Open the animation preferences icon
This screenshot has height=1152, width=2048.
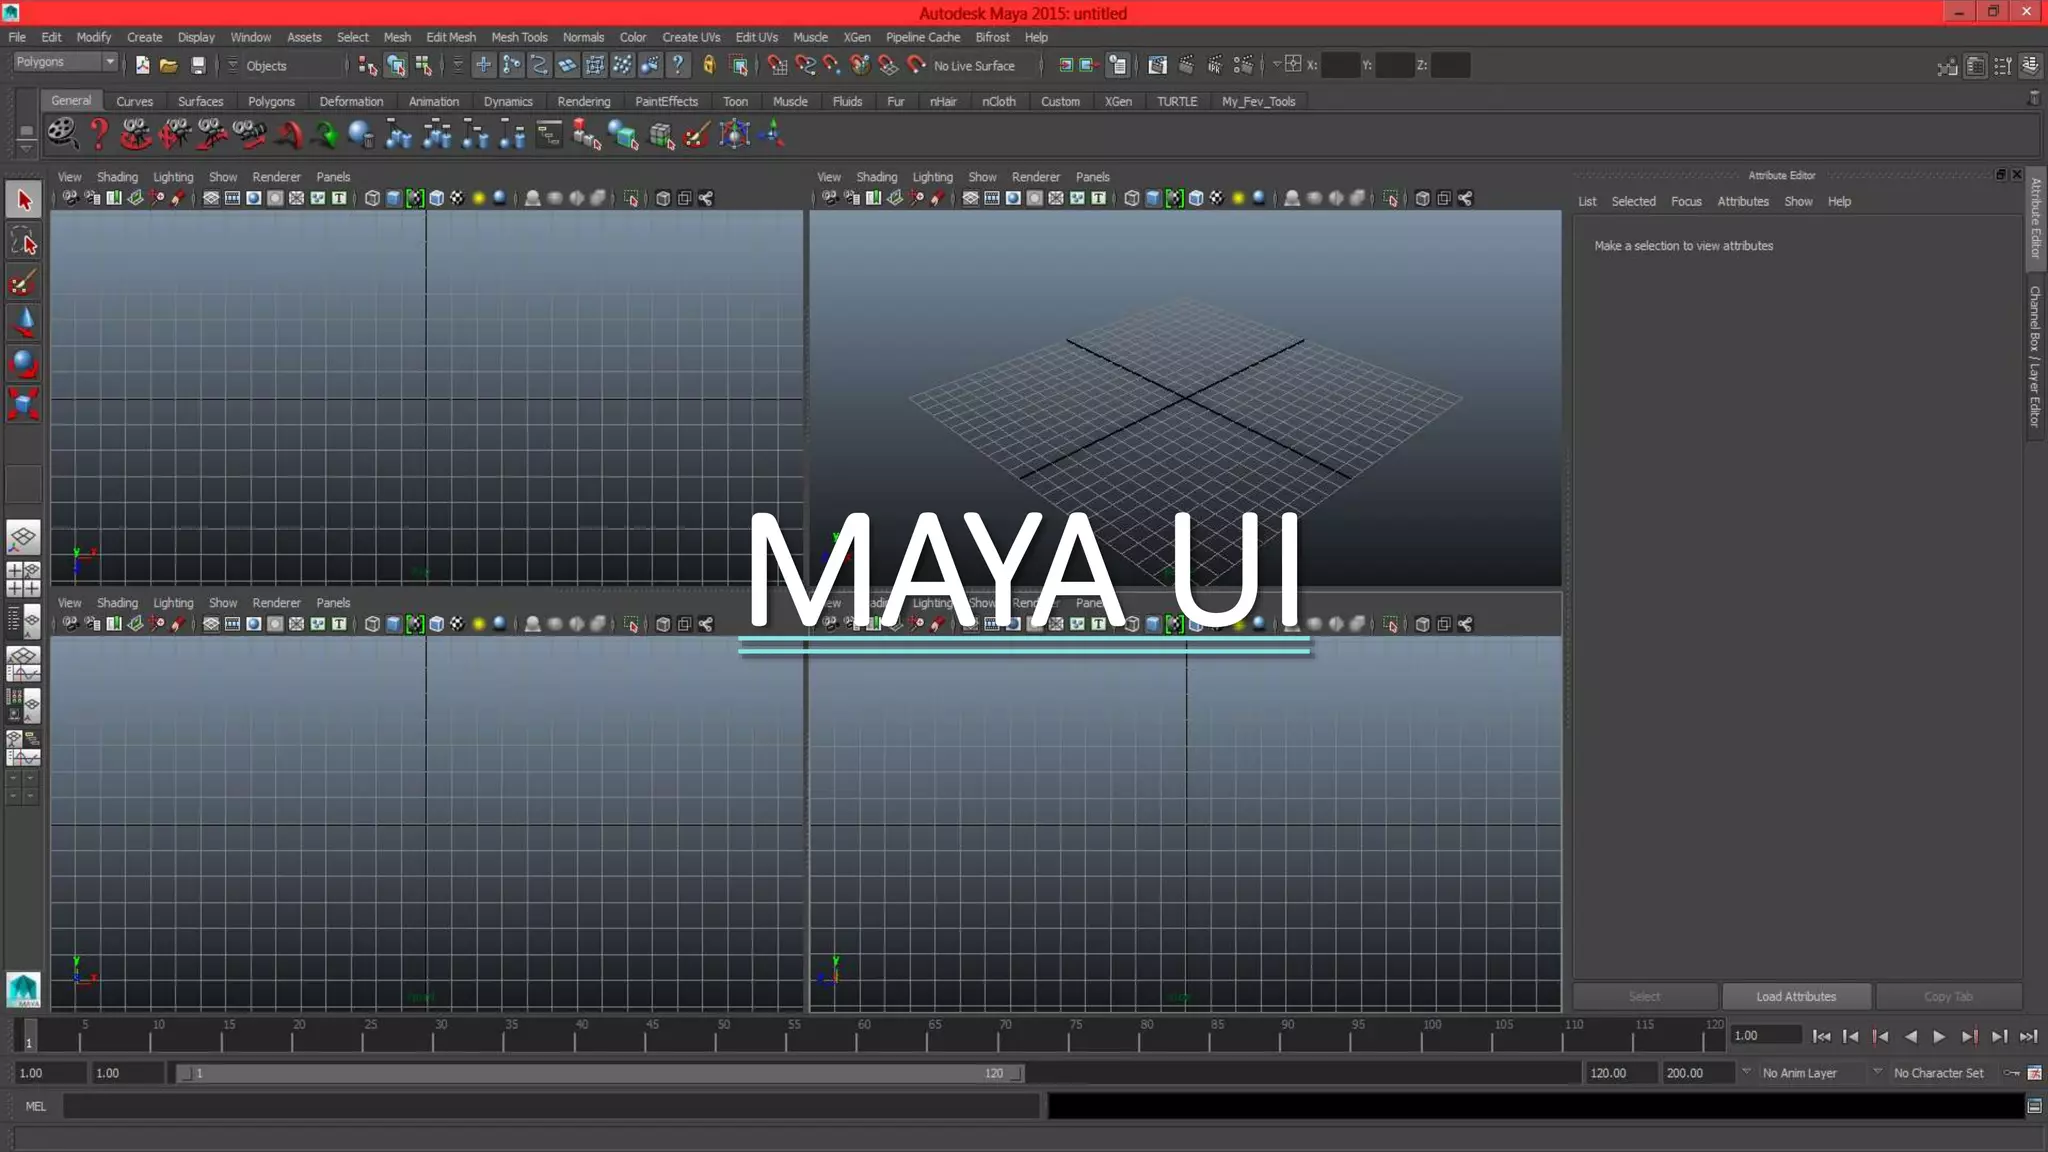[x=2034, y=1073]
